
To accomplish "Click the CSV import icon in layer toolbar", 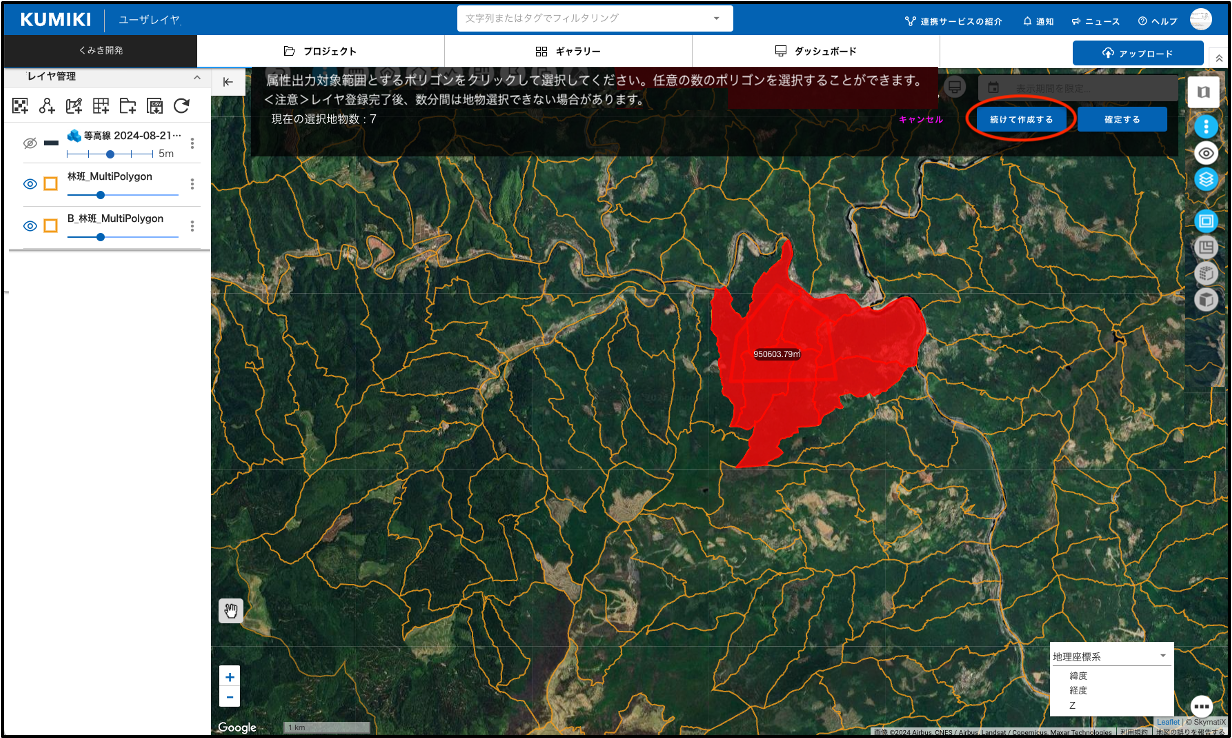I will [155, 106].
